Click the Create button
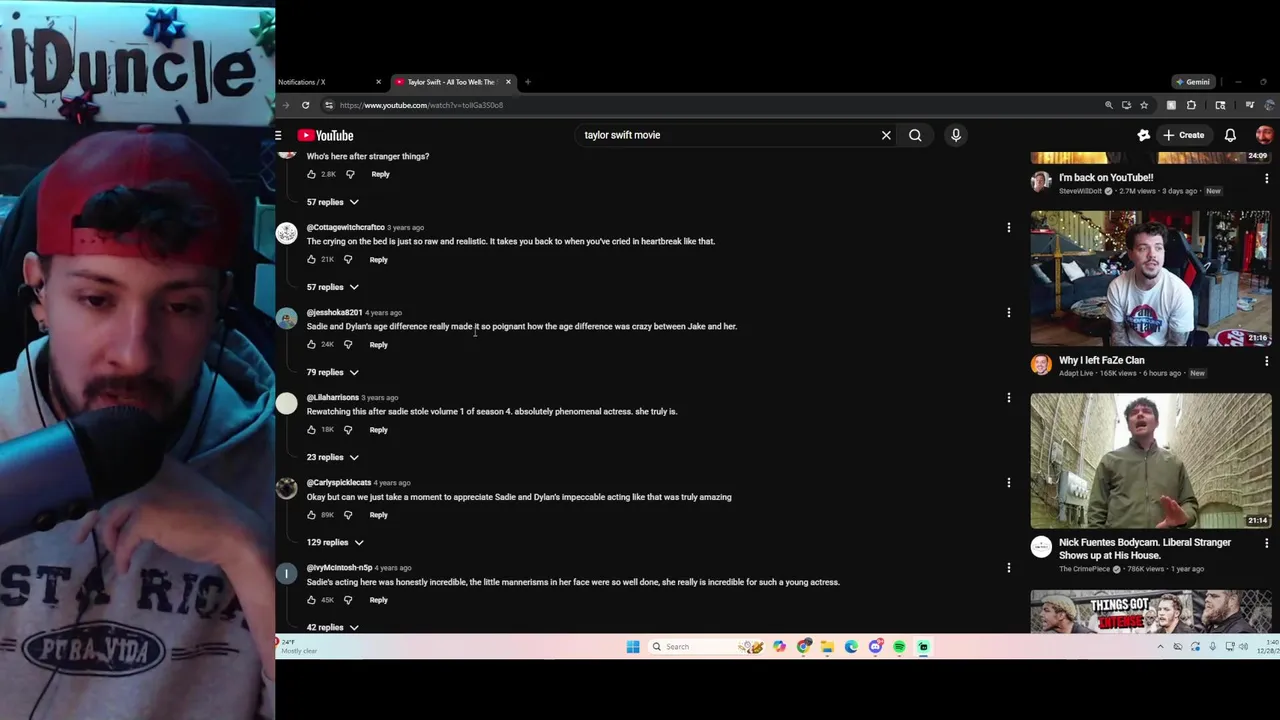The image size is (1280, 720). (1183, 135)
